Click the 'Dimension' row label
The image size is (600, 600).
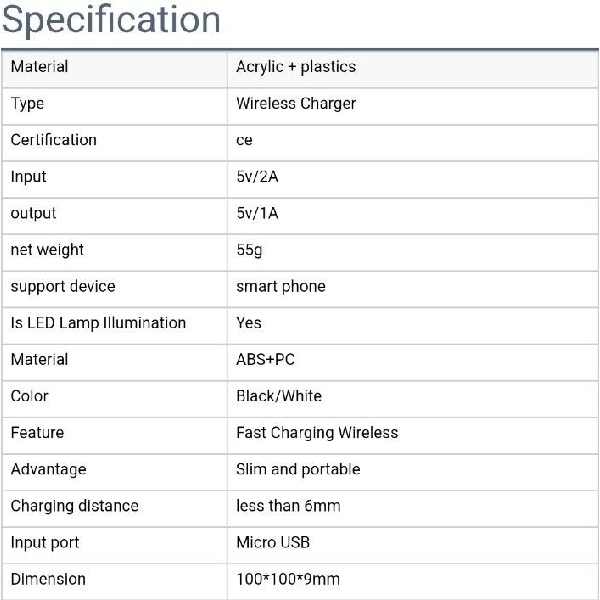[48, 579]
